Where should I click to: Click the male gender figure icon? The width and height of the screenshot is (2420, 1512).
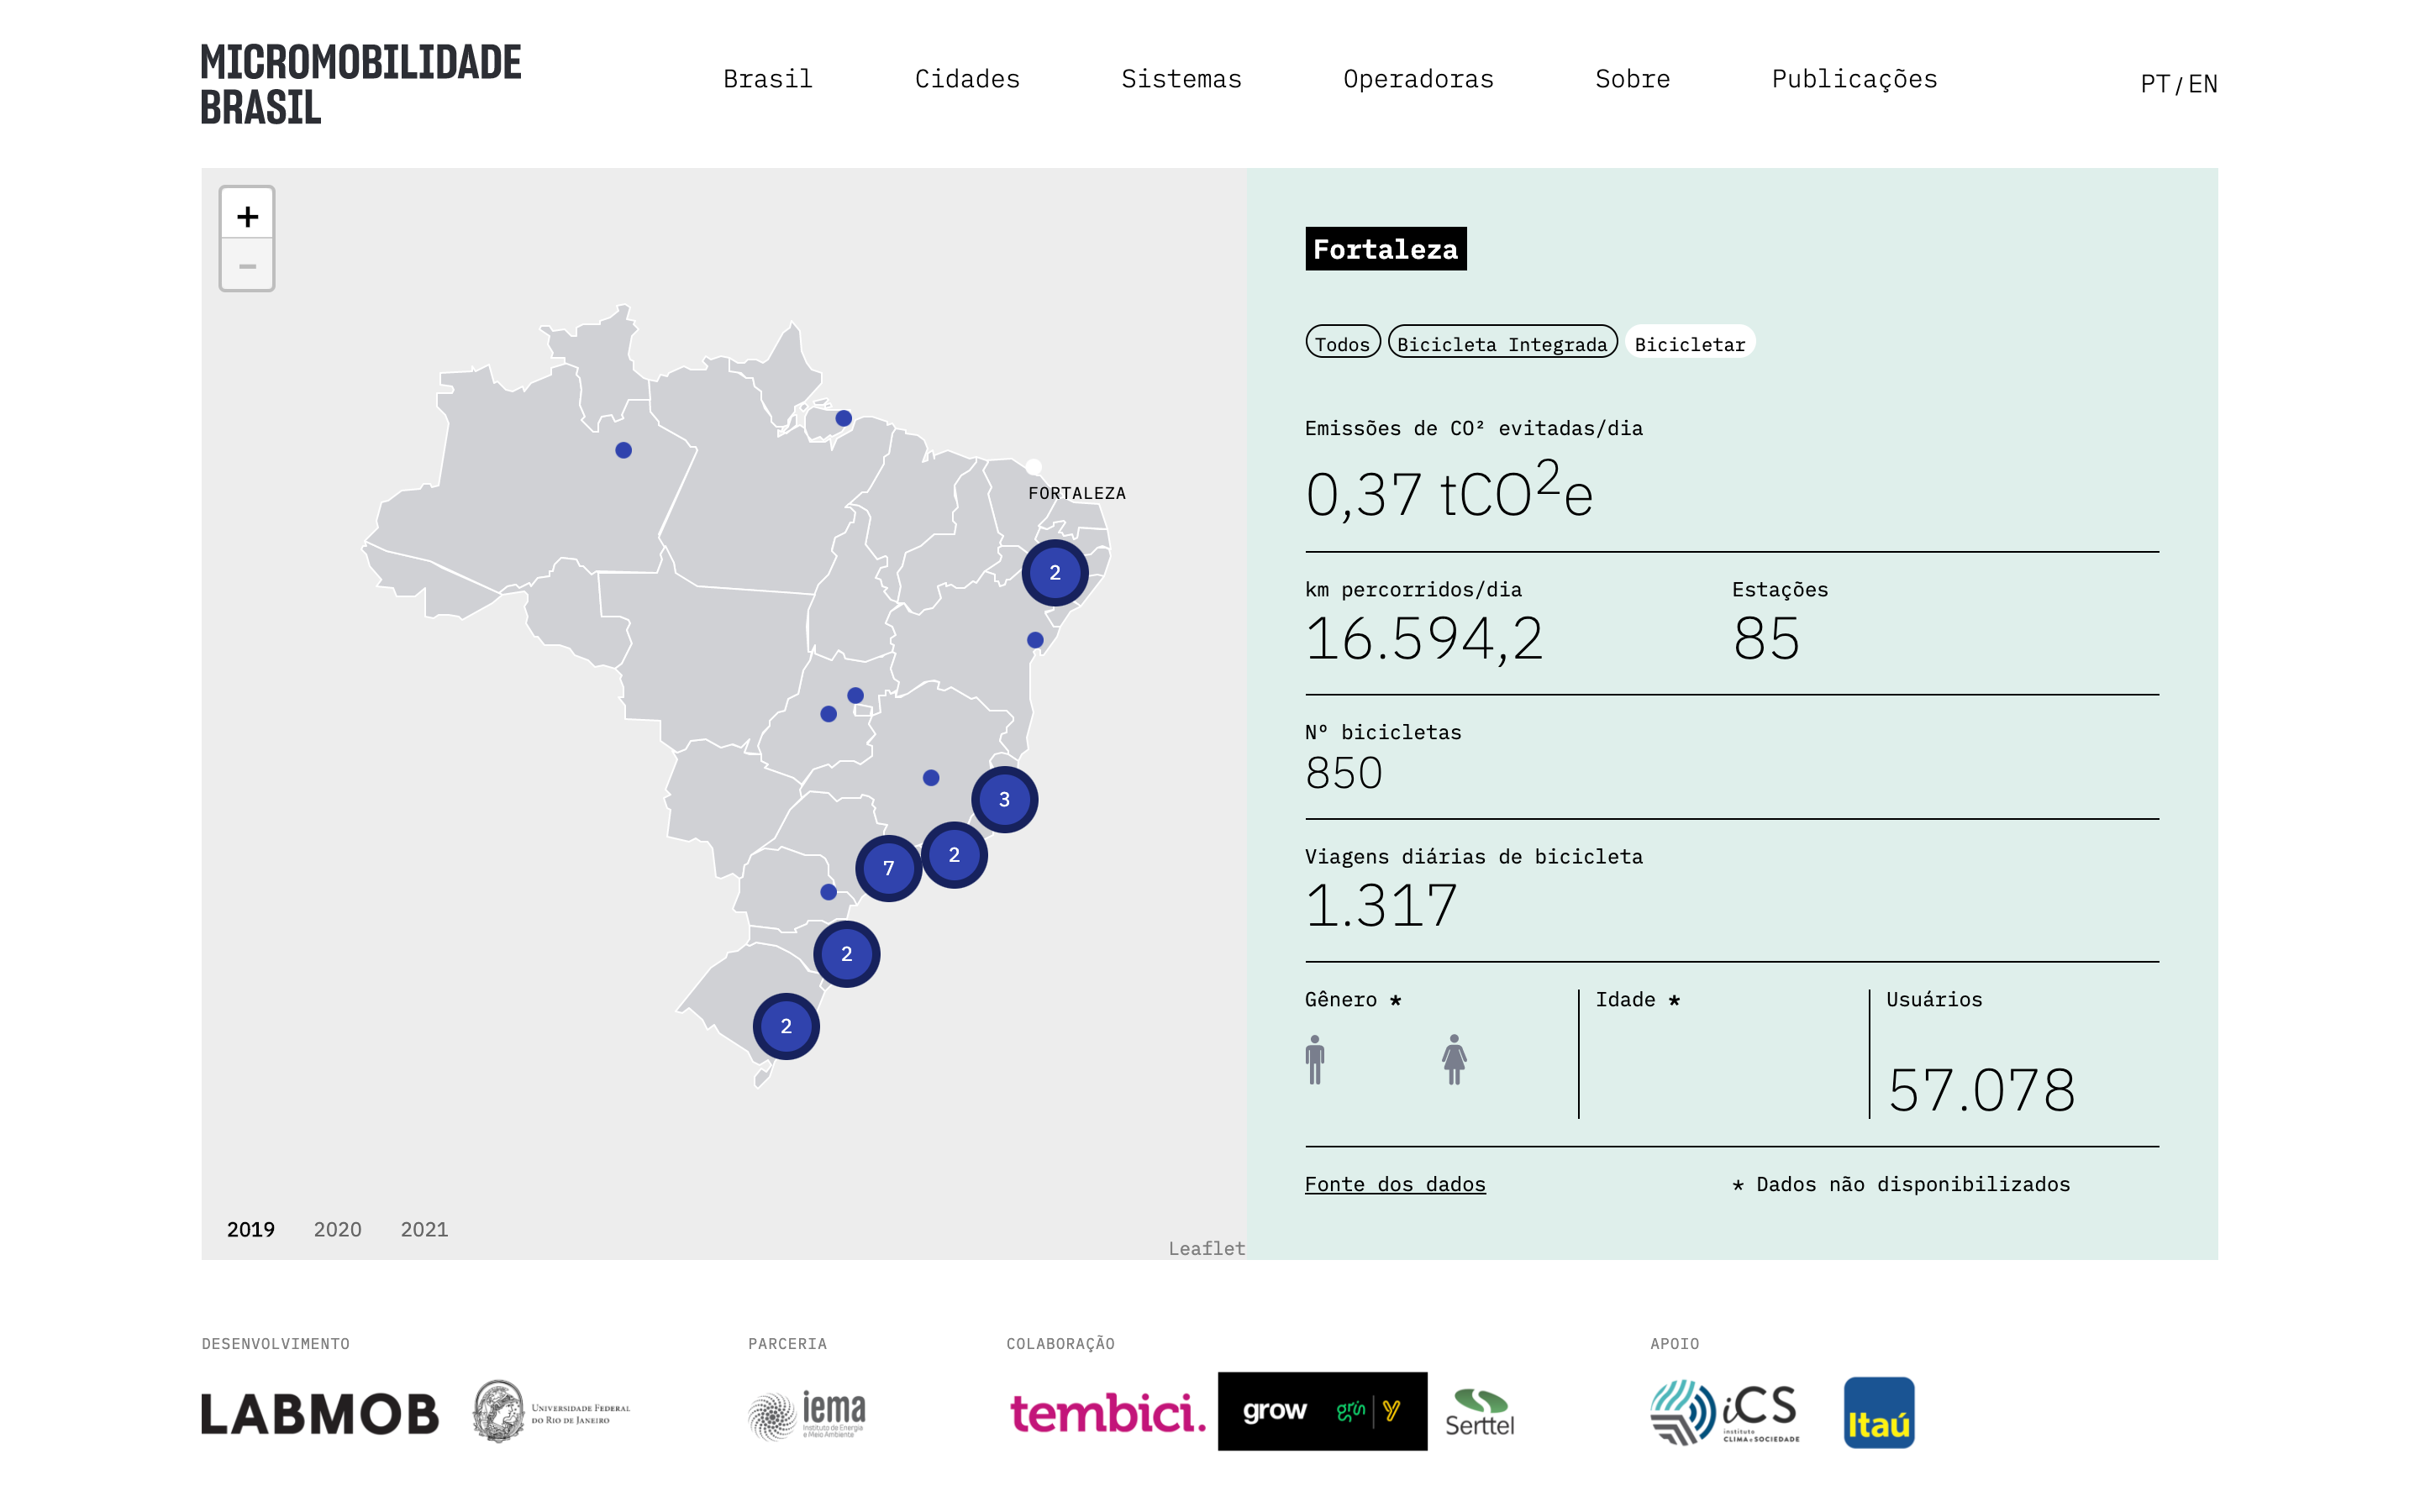[x=1315, y=1059]
